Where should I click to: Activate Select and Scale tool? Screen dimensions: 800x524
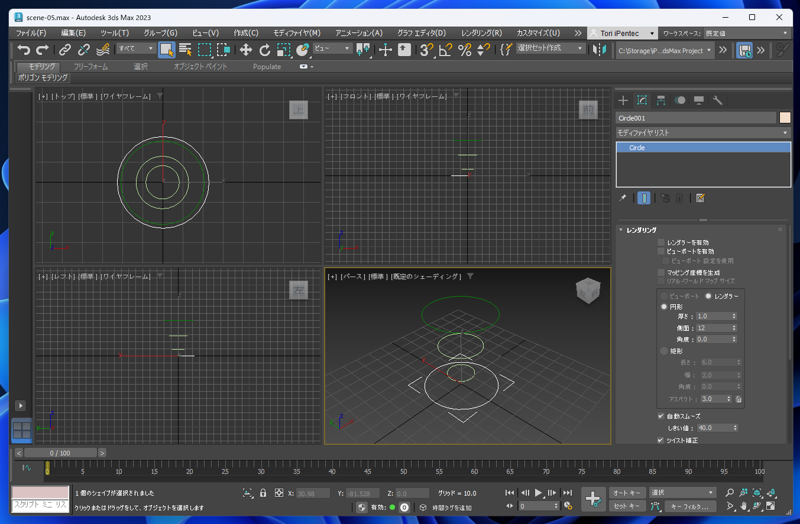(x=283, y=49)
